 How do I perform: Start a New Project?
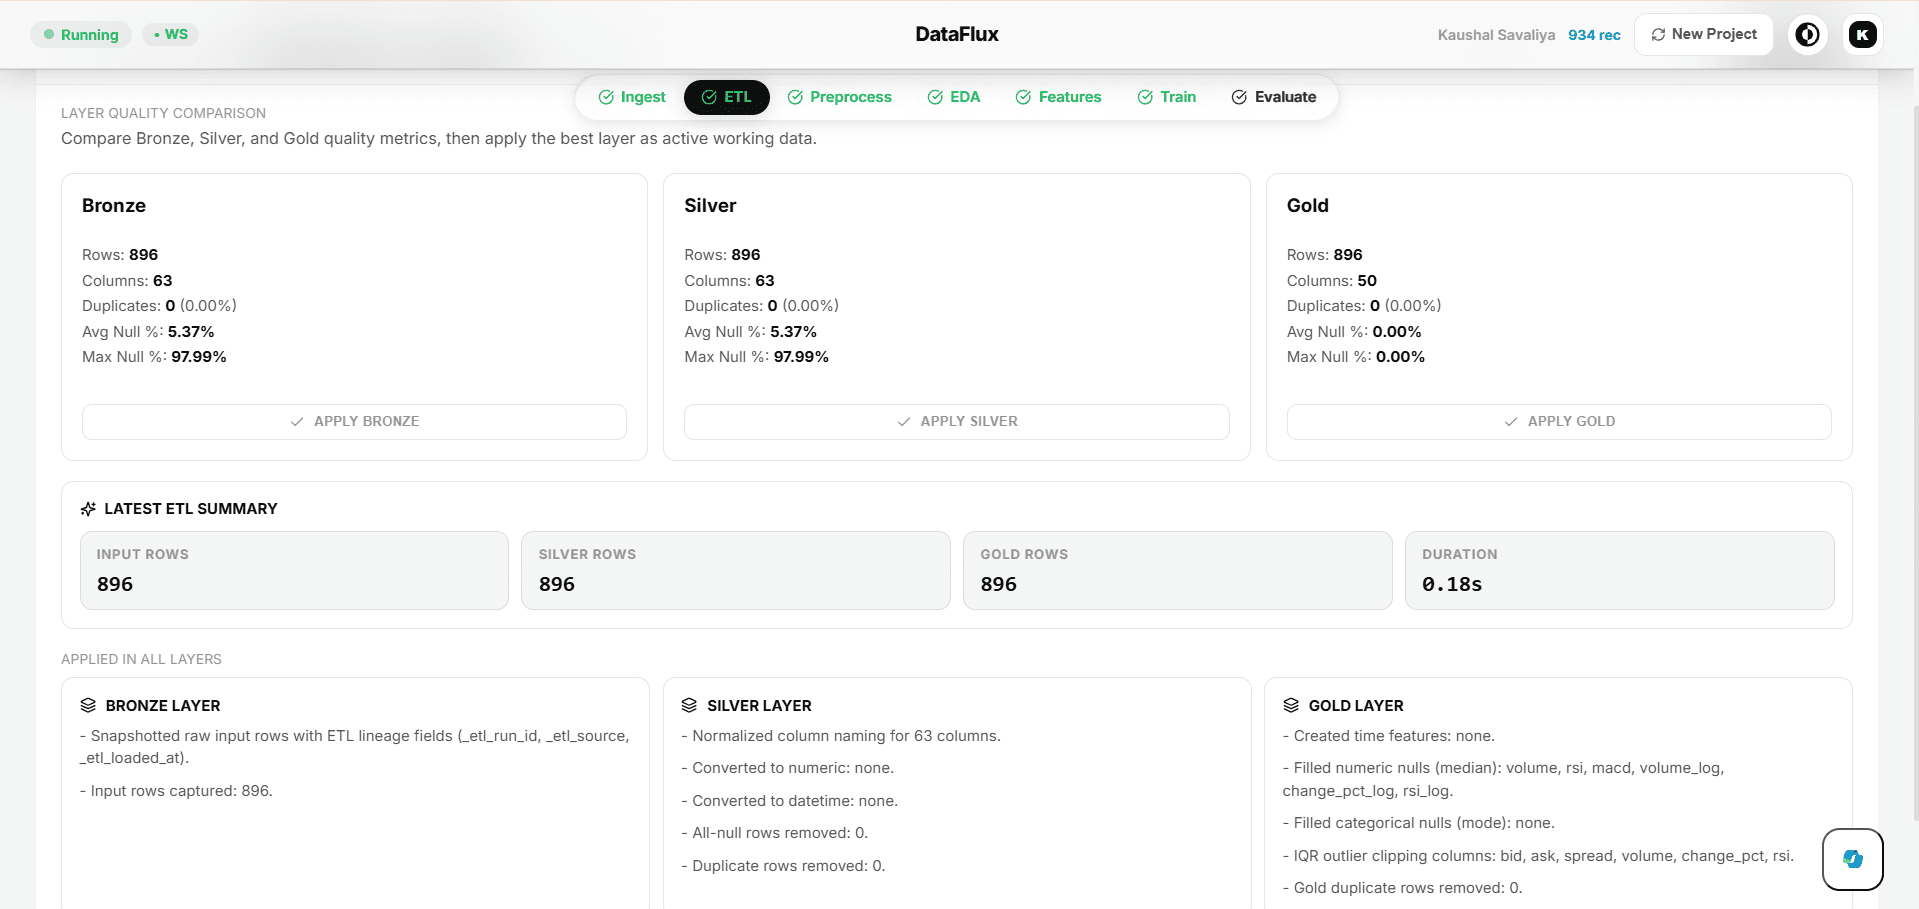pos(1703,33)
